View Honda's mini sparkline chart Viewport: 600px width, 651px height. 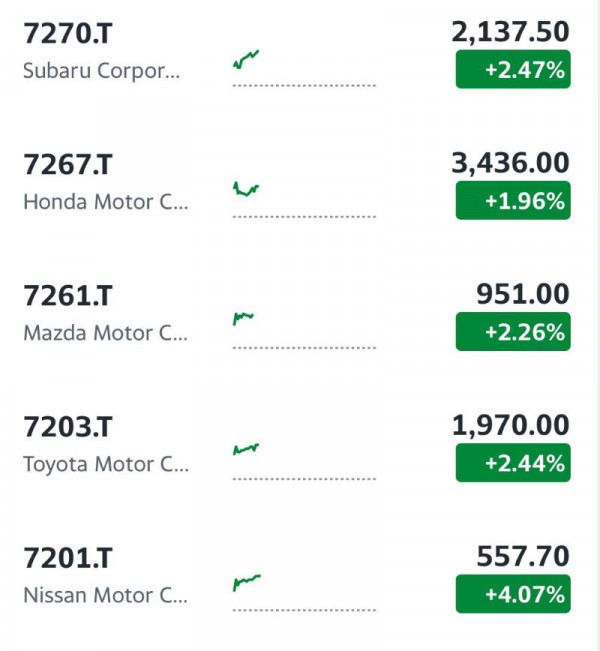pos(304,199)
